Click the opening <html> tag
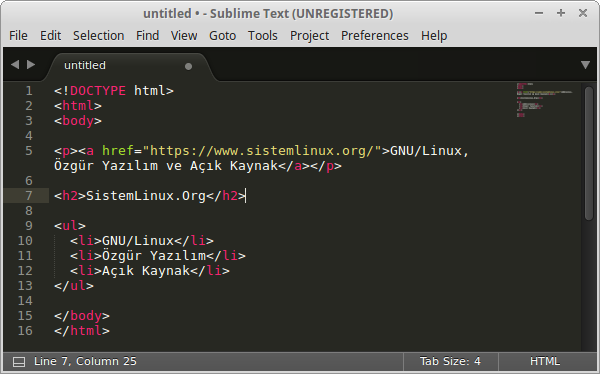This screenshot has height=374, width=600. (x=78, y=106)
